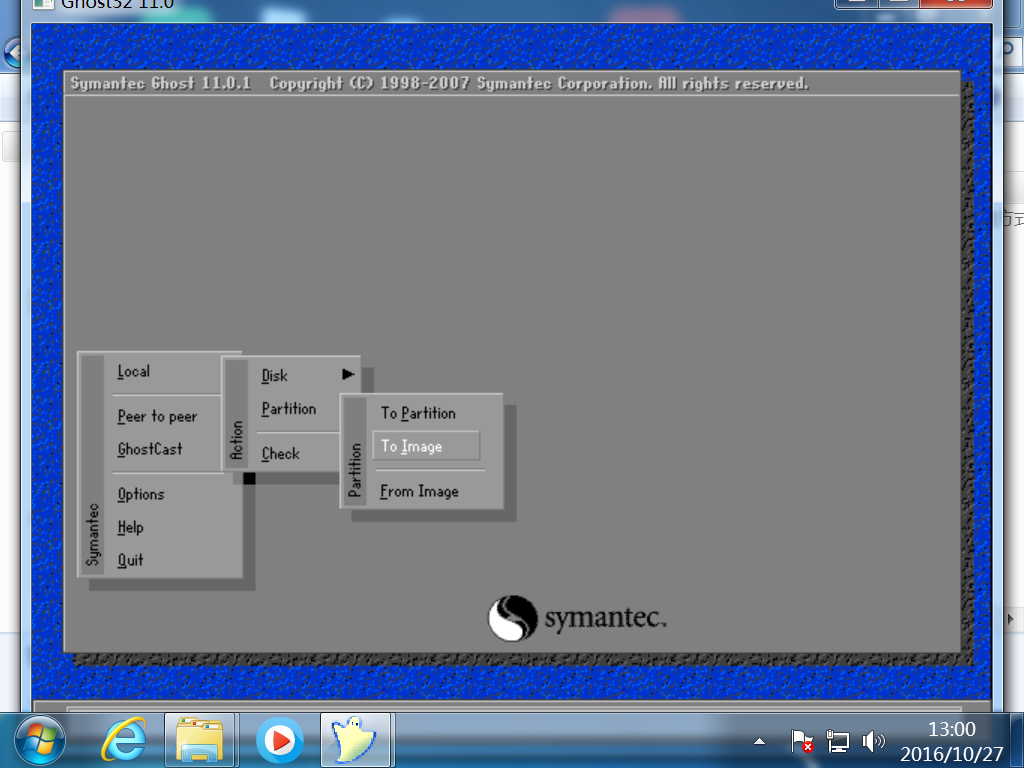Choose GhostCast from the Symantec menu
This screenshot has height=768, width=1024.
point(150,449)
